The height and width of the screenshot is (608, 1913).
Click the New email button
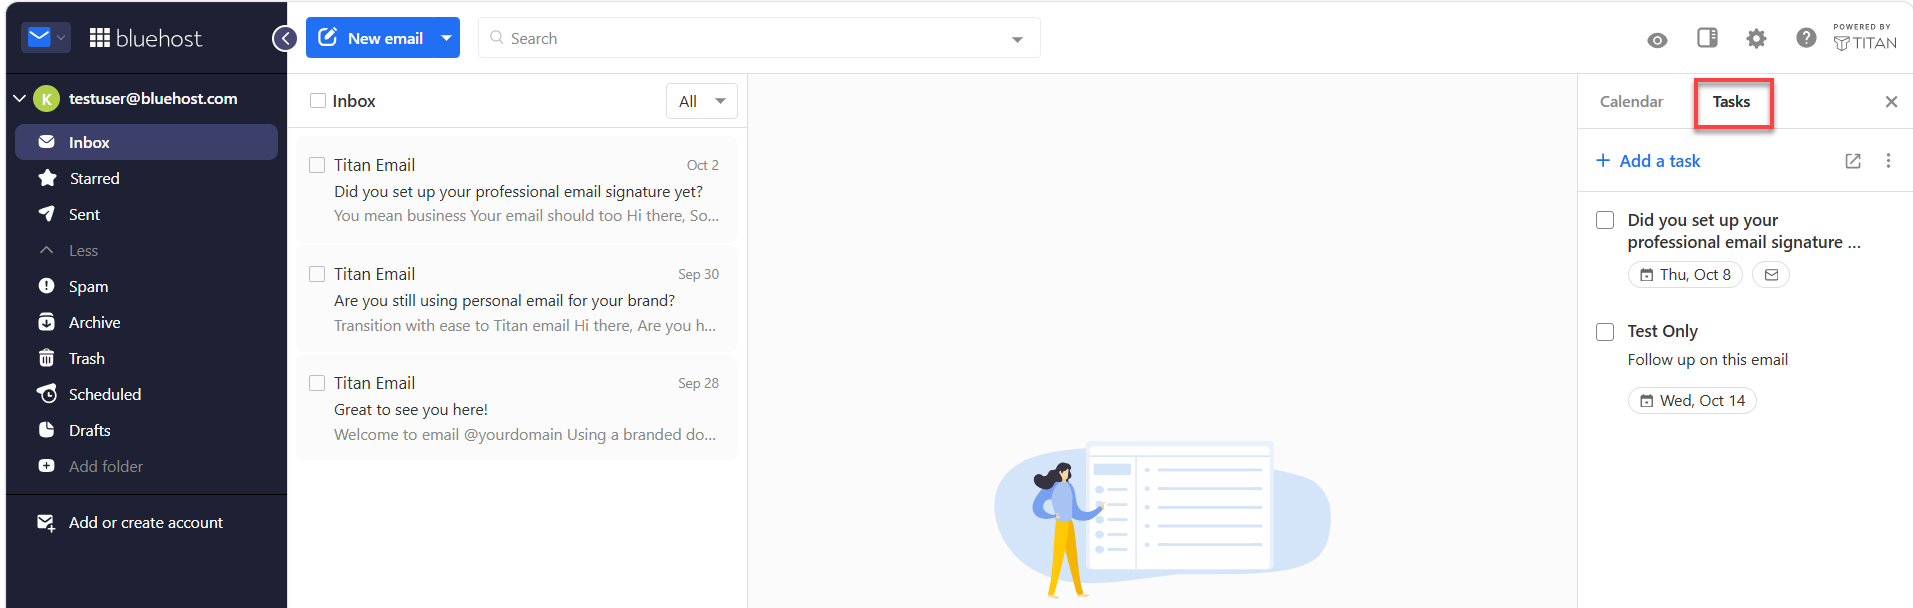[x=370, y=38]
